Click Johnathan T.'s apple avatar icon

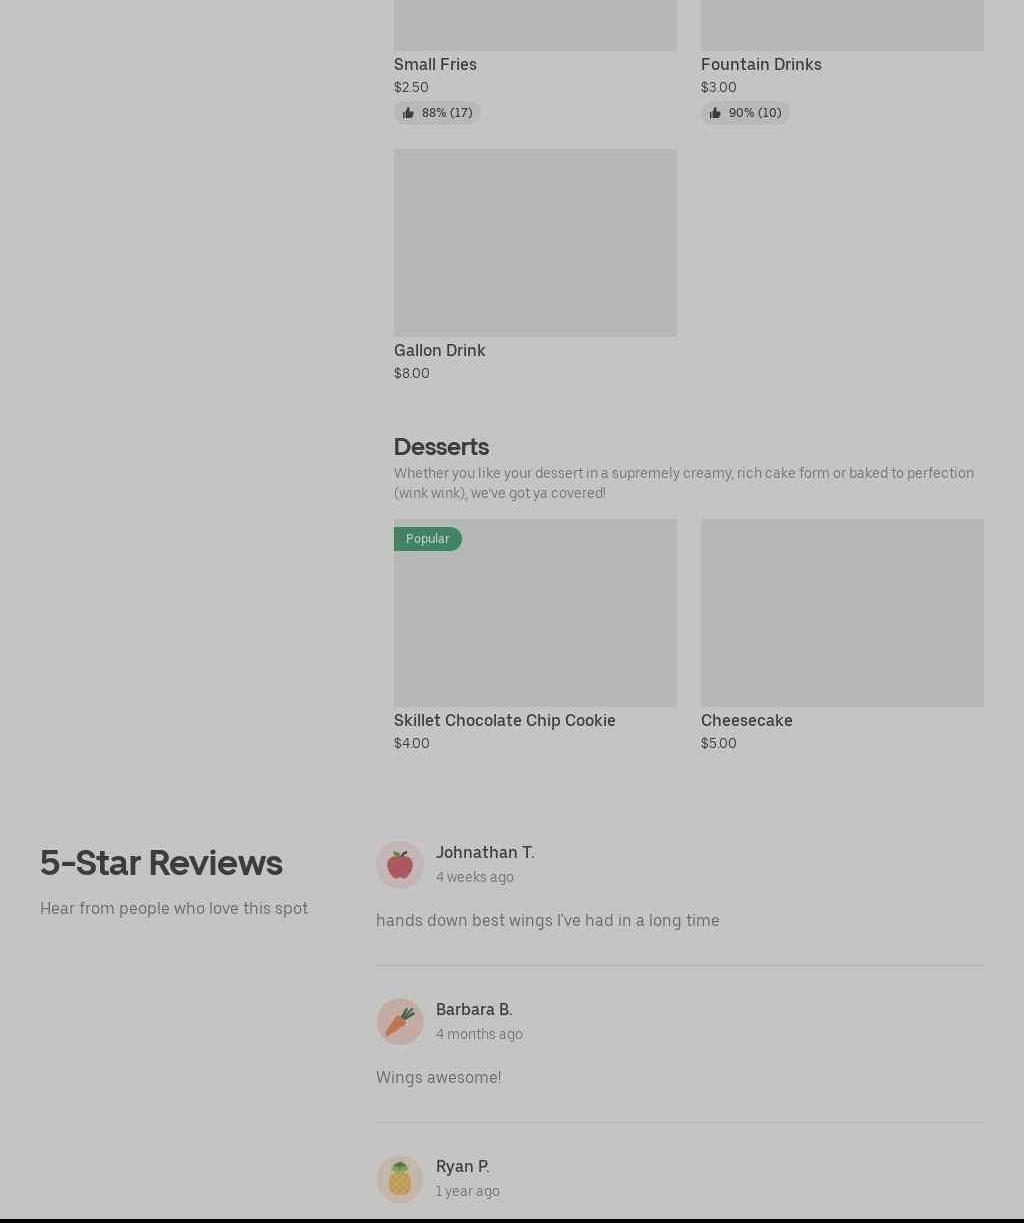click(400, 865)
